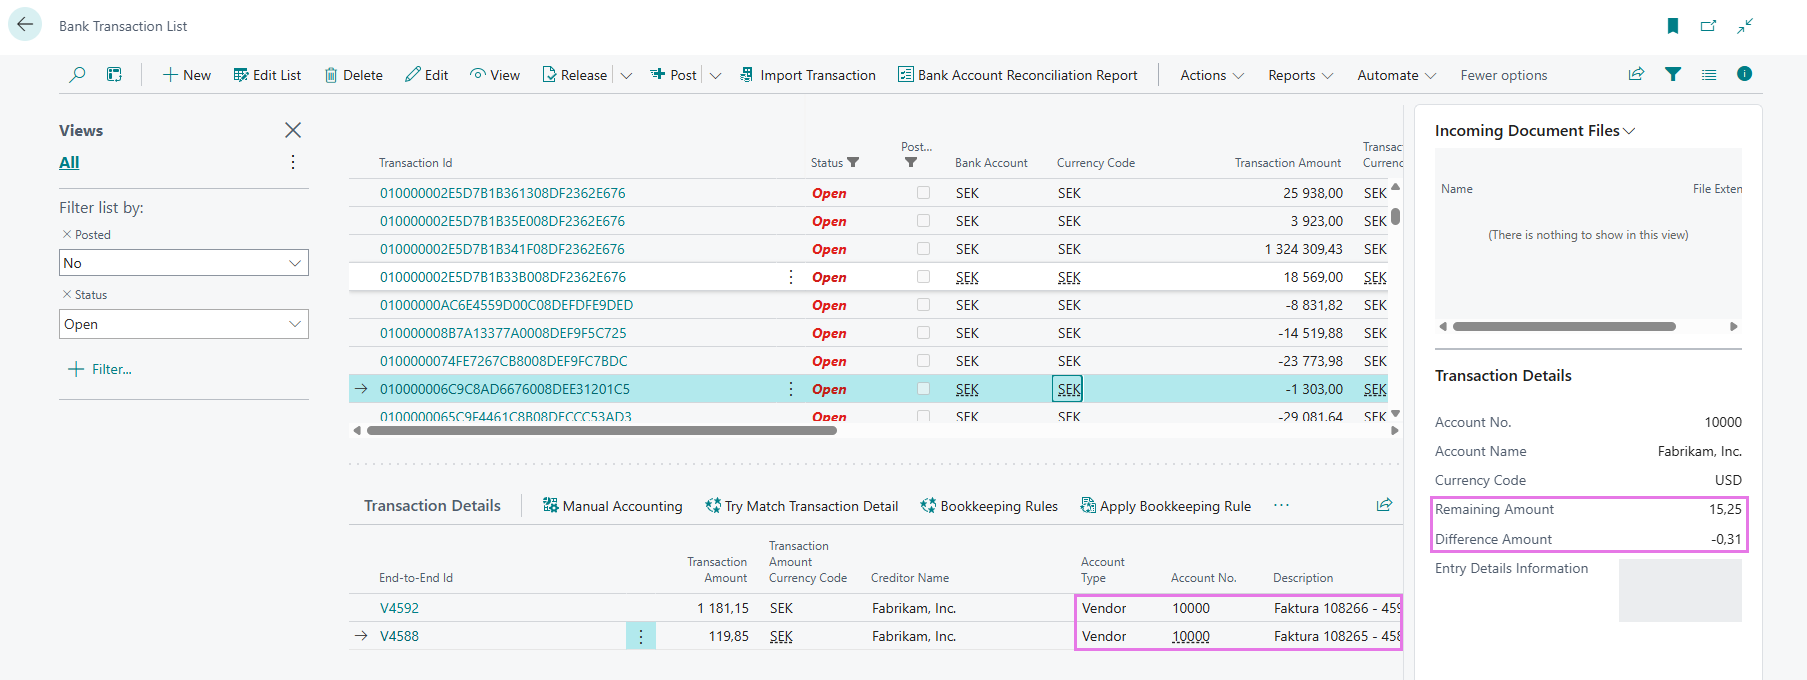Toggle Posted checkbox for amount -23 773,98
Screen dimensions: 1807x680
point(923,361)
